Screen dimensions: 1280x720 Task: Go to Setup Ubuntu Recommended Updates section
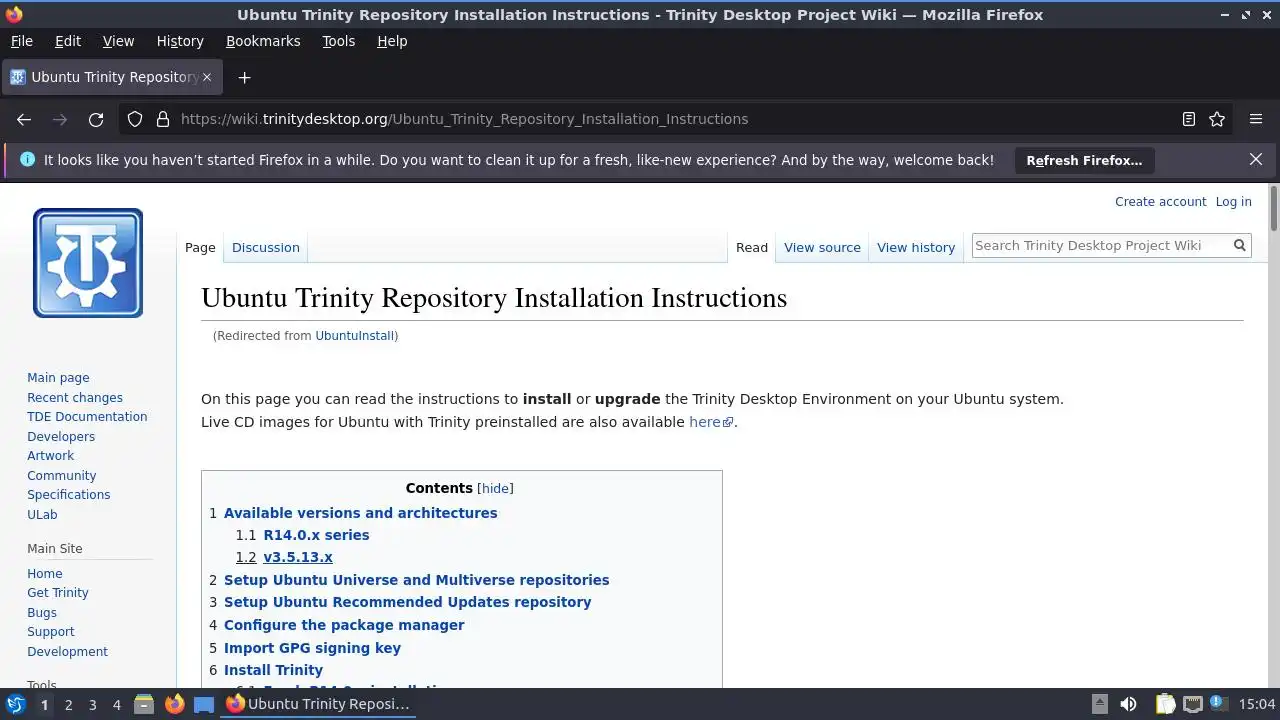(x=407, y=602)
